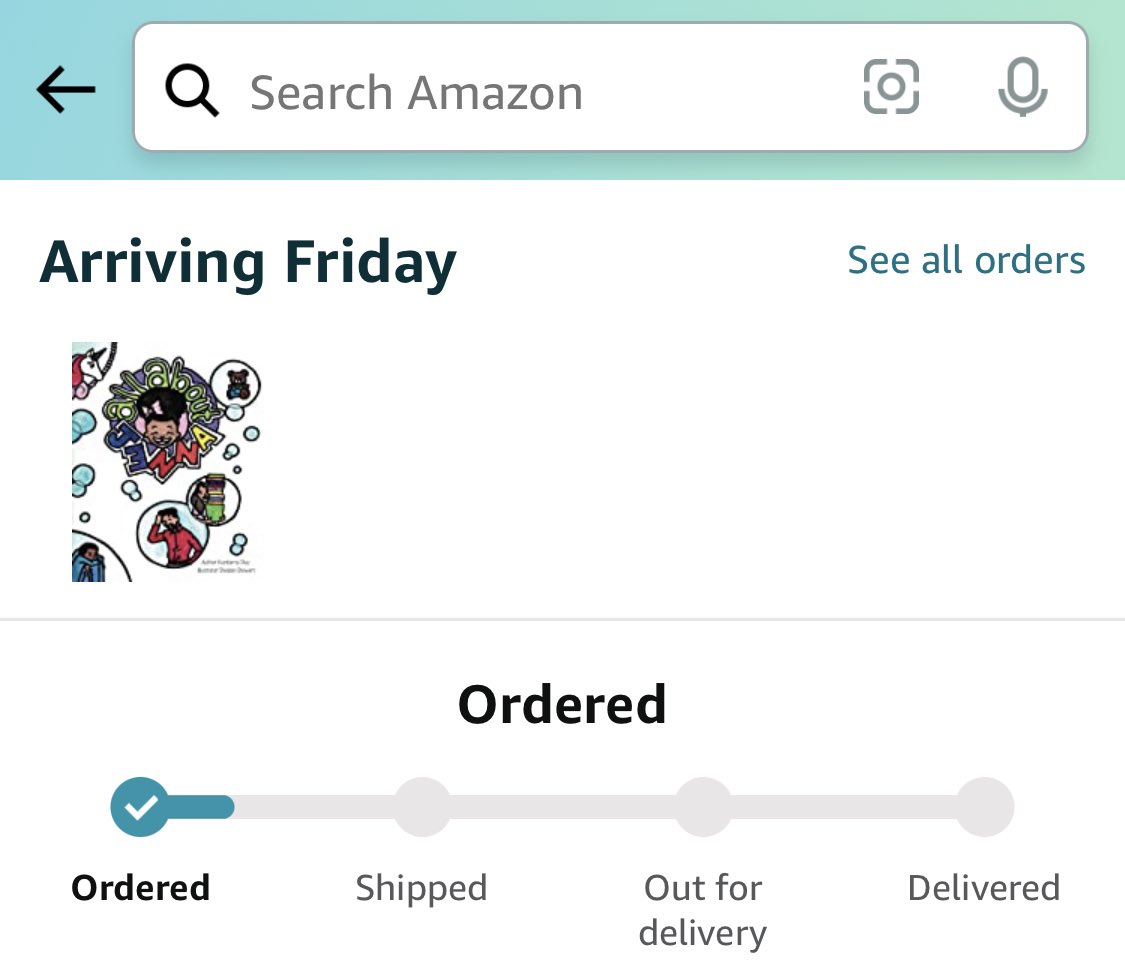Click the Shipped step label

pos(422,888)
